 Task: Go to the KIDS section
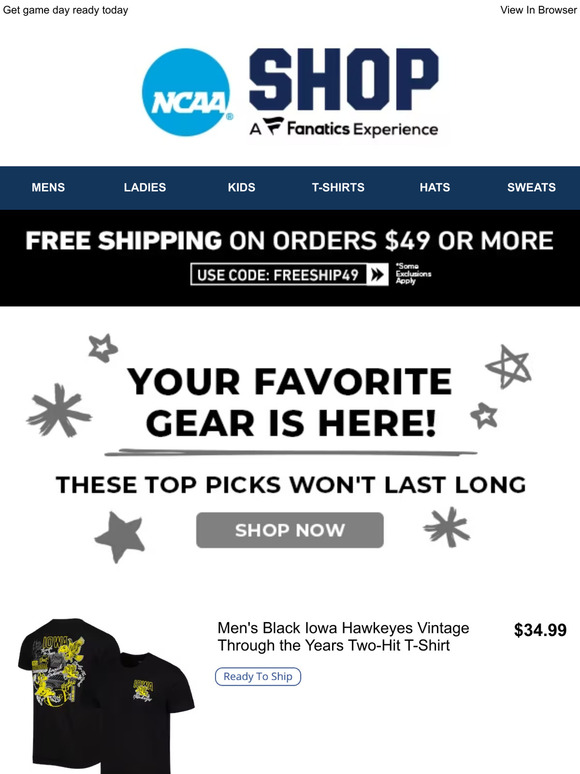click(241, 188)
